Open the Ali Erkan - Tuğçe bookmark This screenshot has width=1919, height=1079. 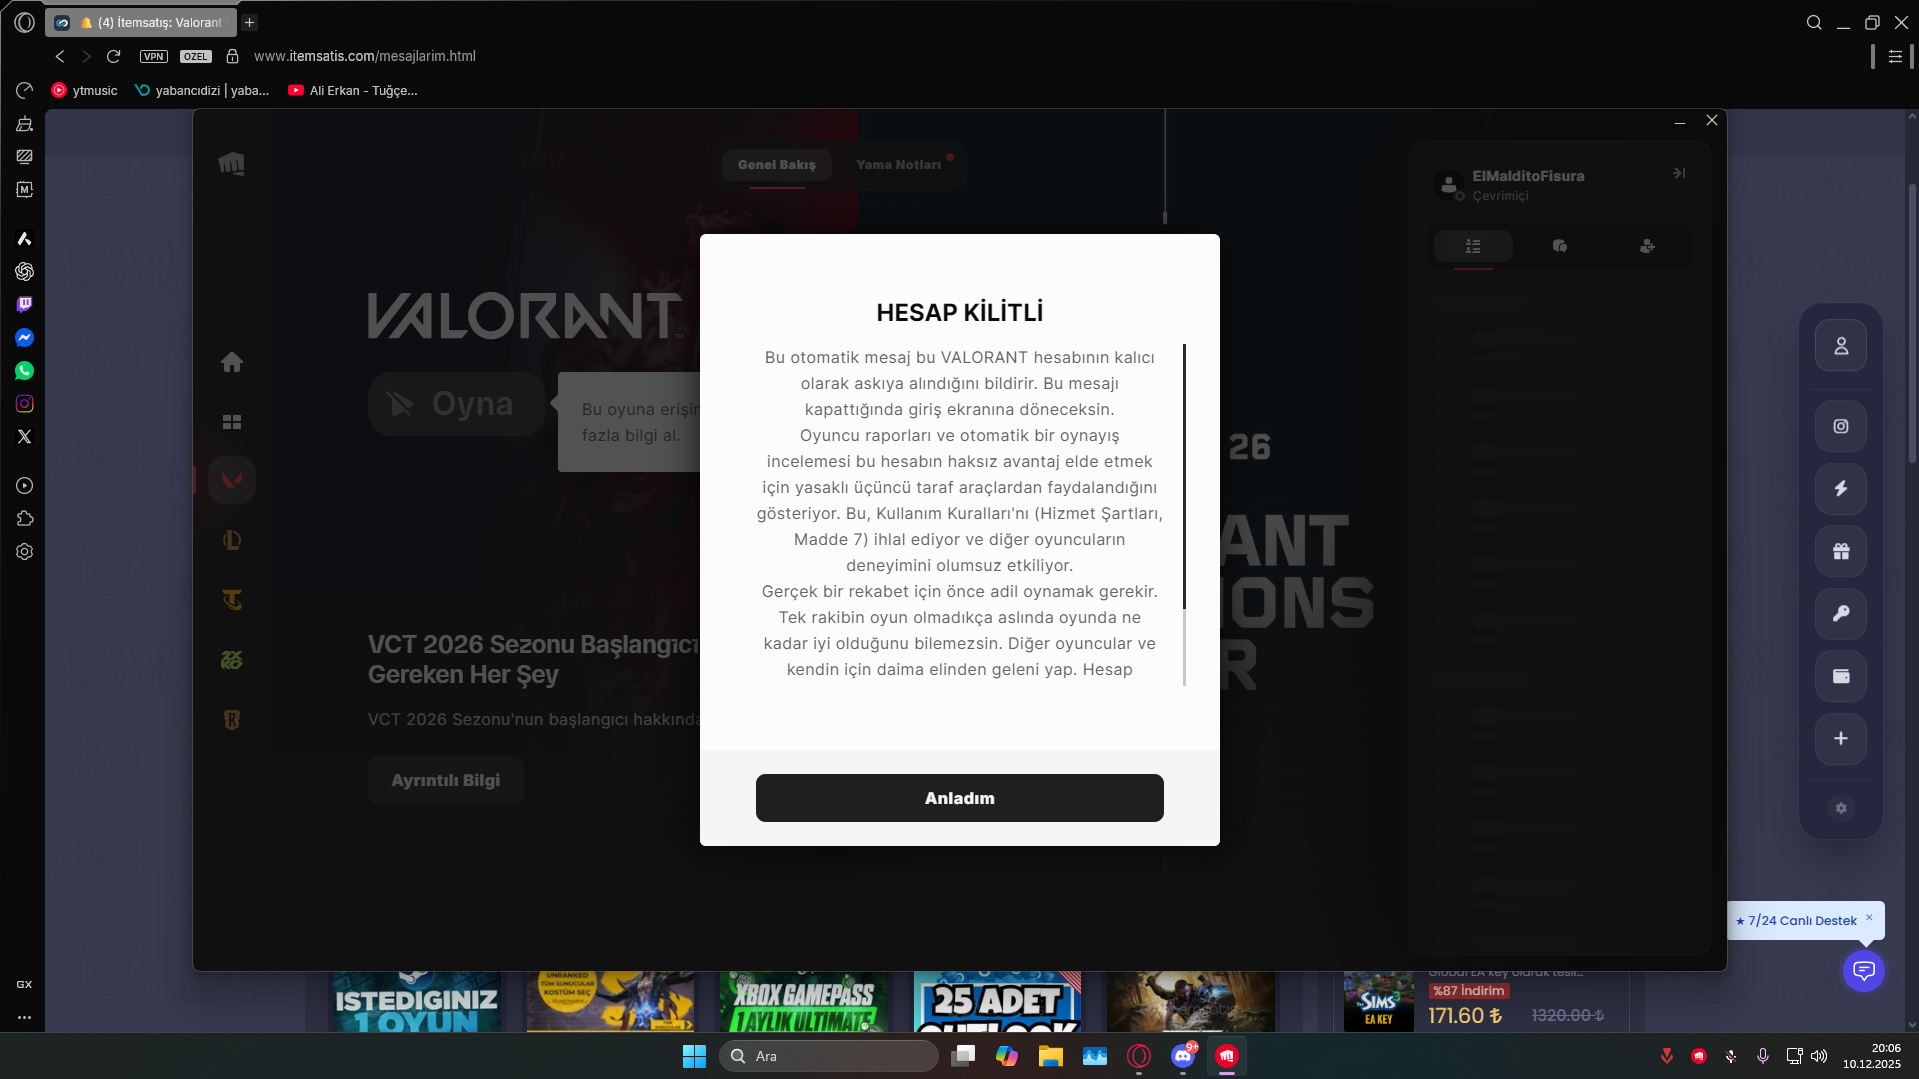coord(353,90)
